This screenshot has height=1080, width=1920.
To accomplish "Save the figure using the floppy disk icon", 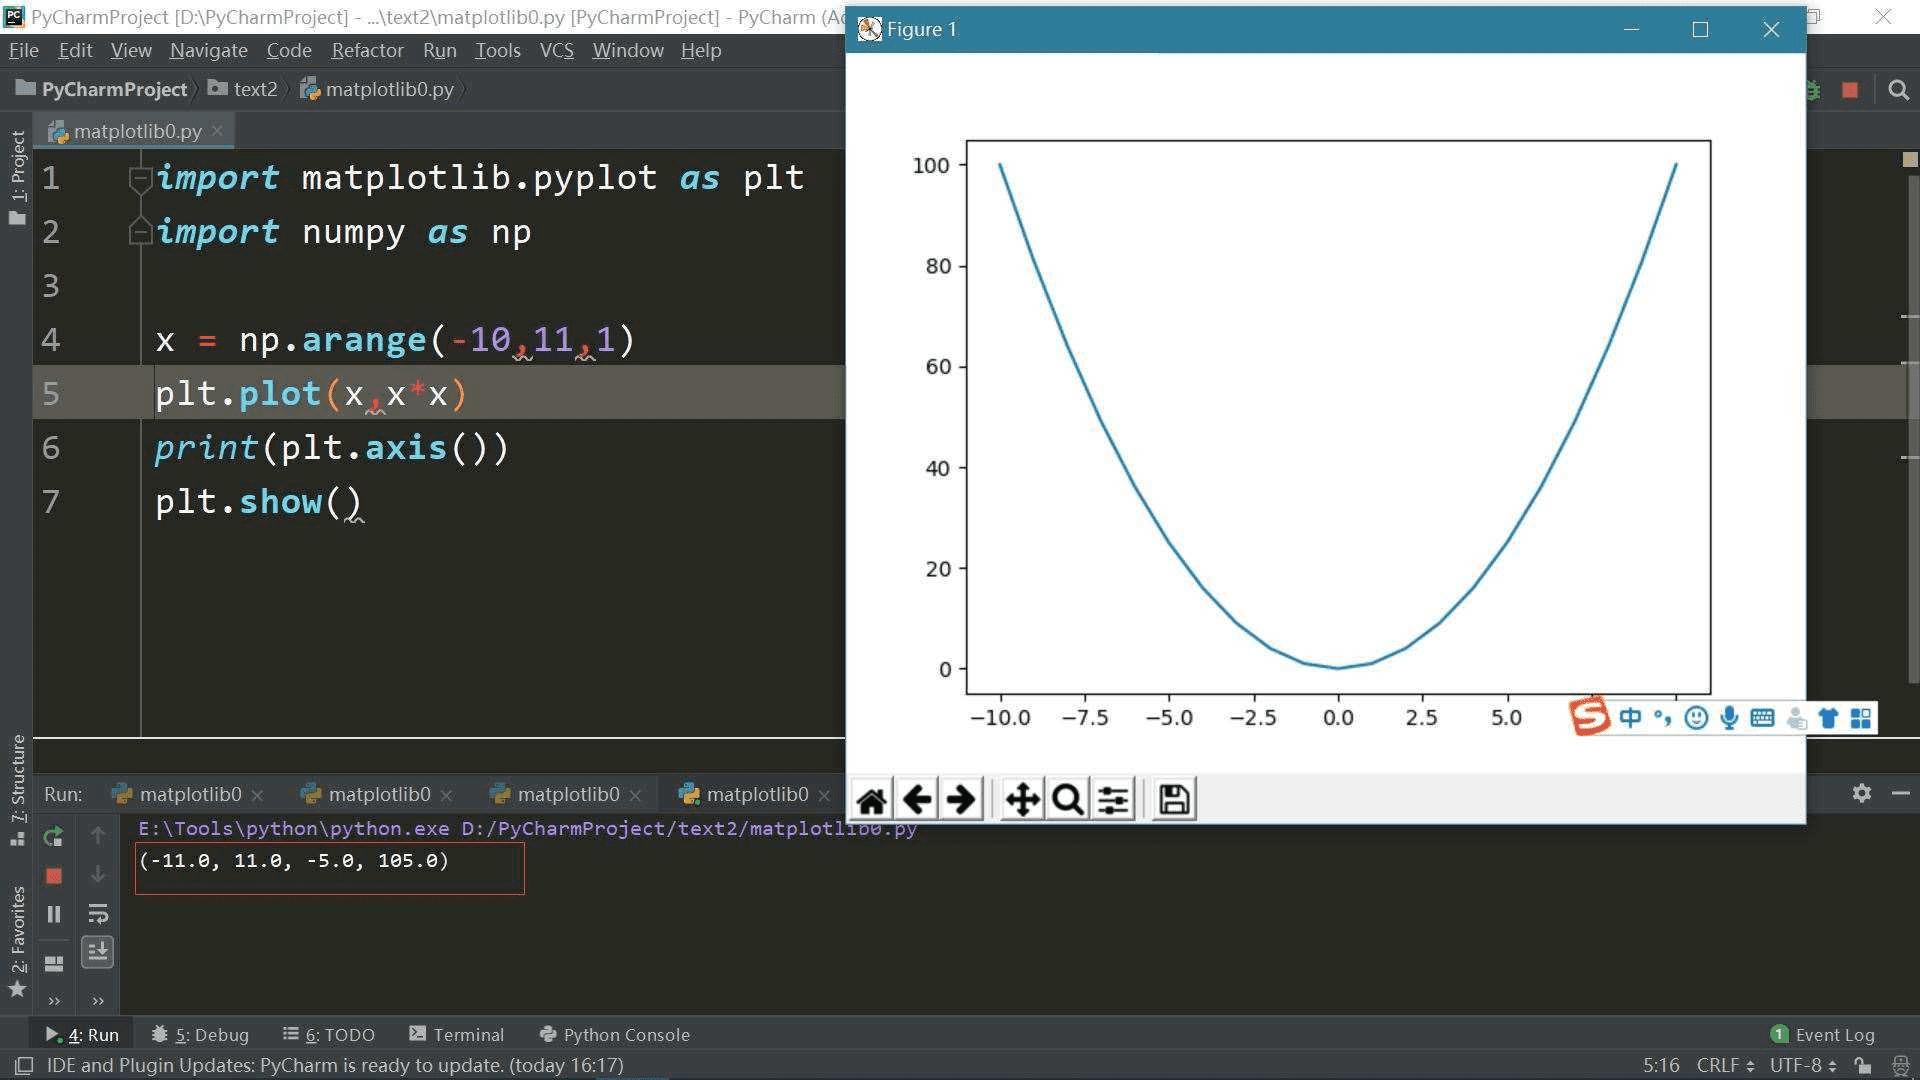I will click(x=1171, y=798).
